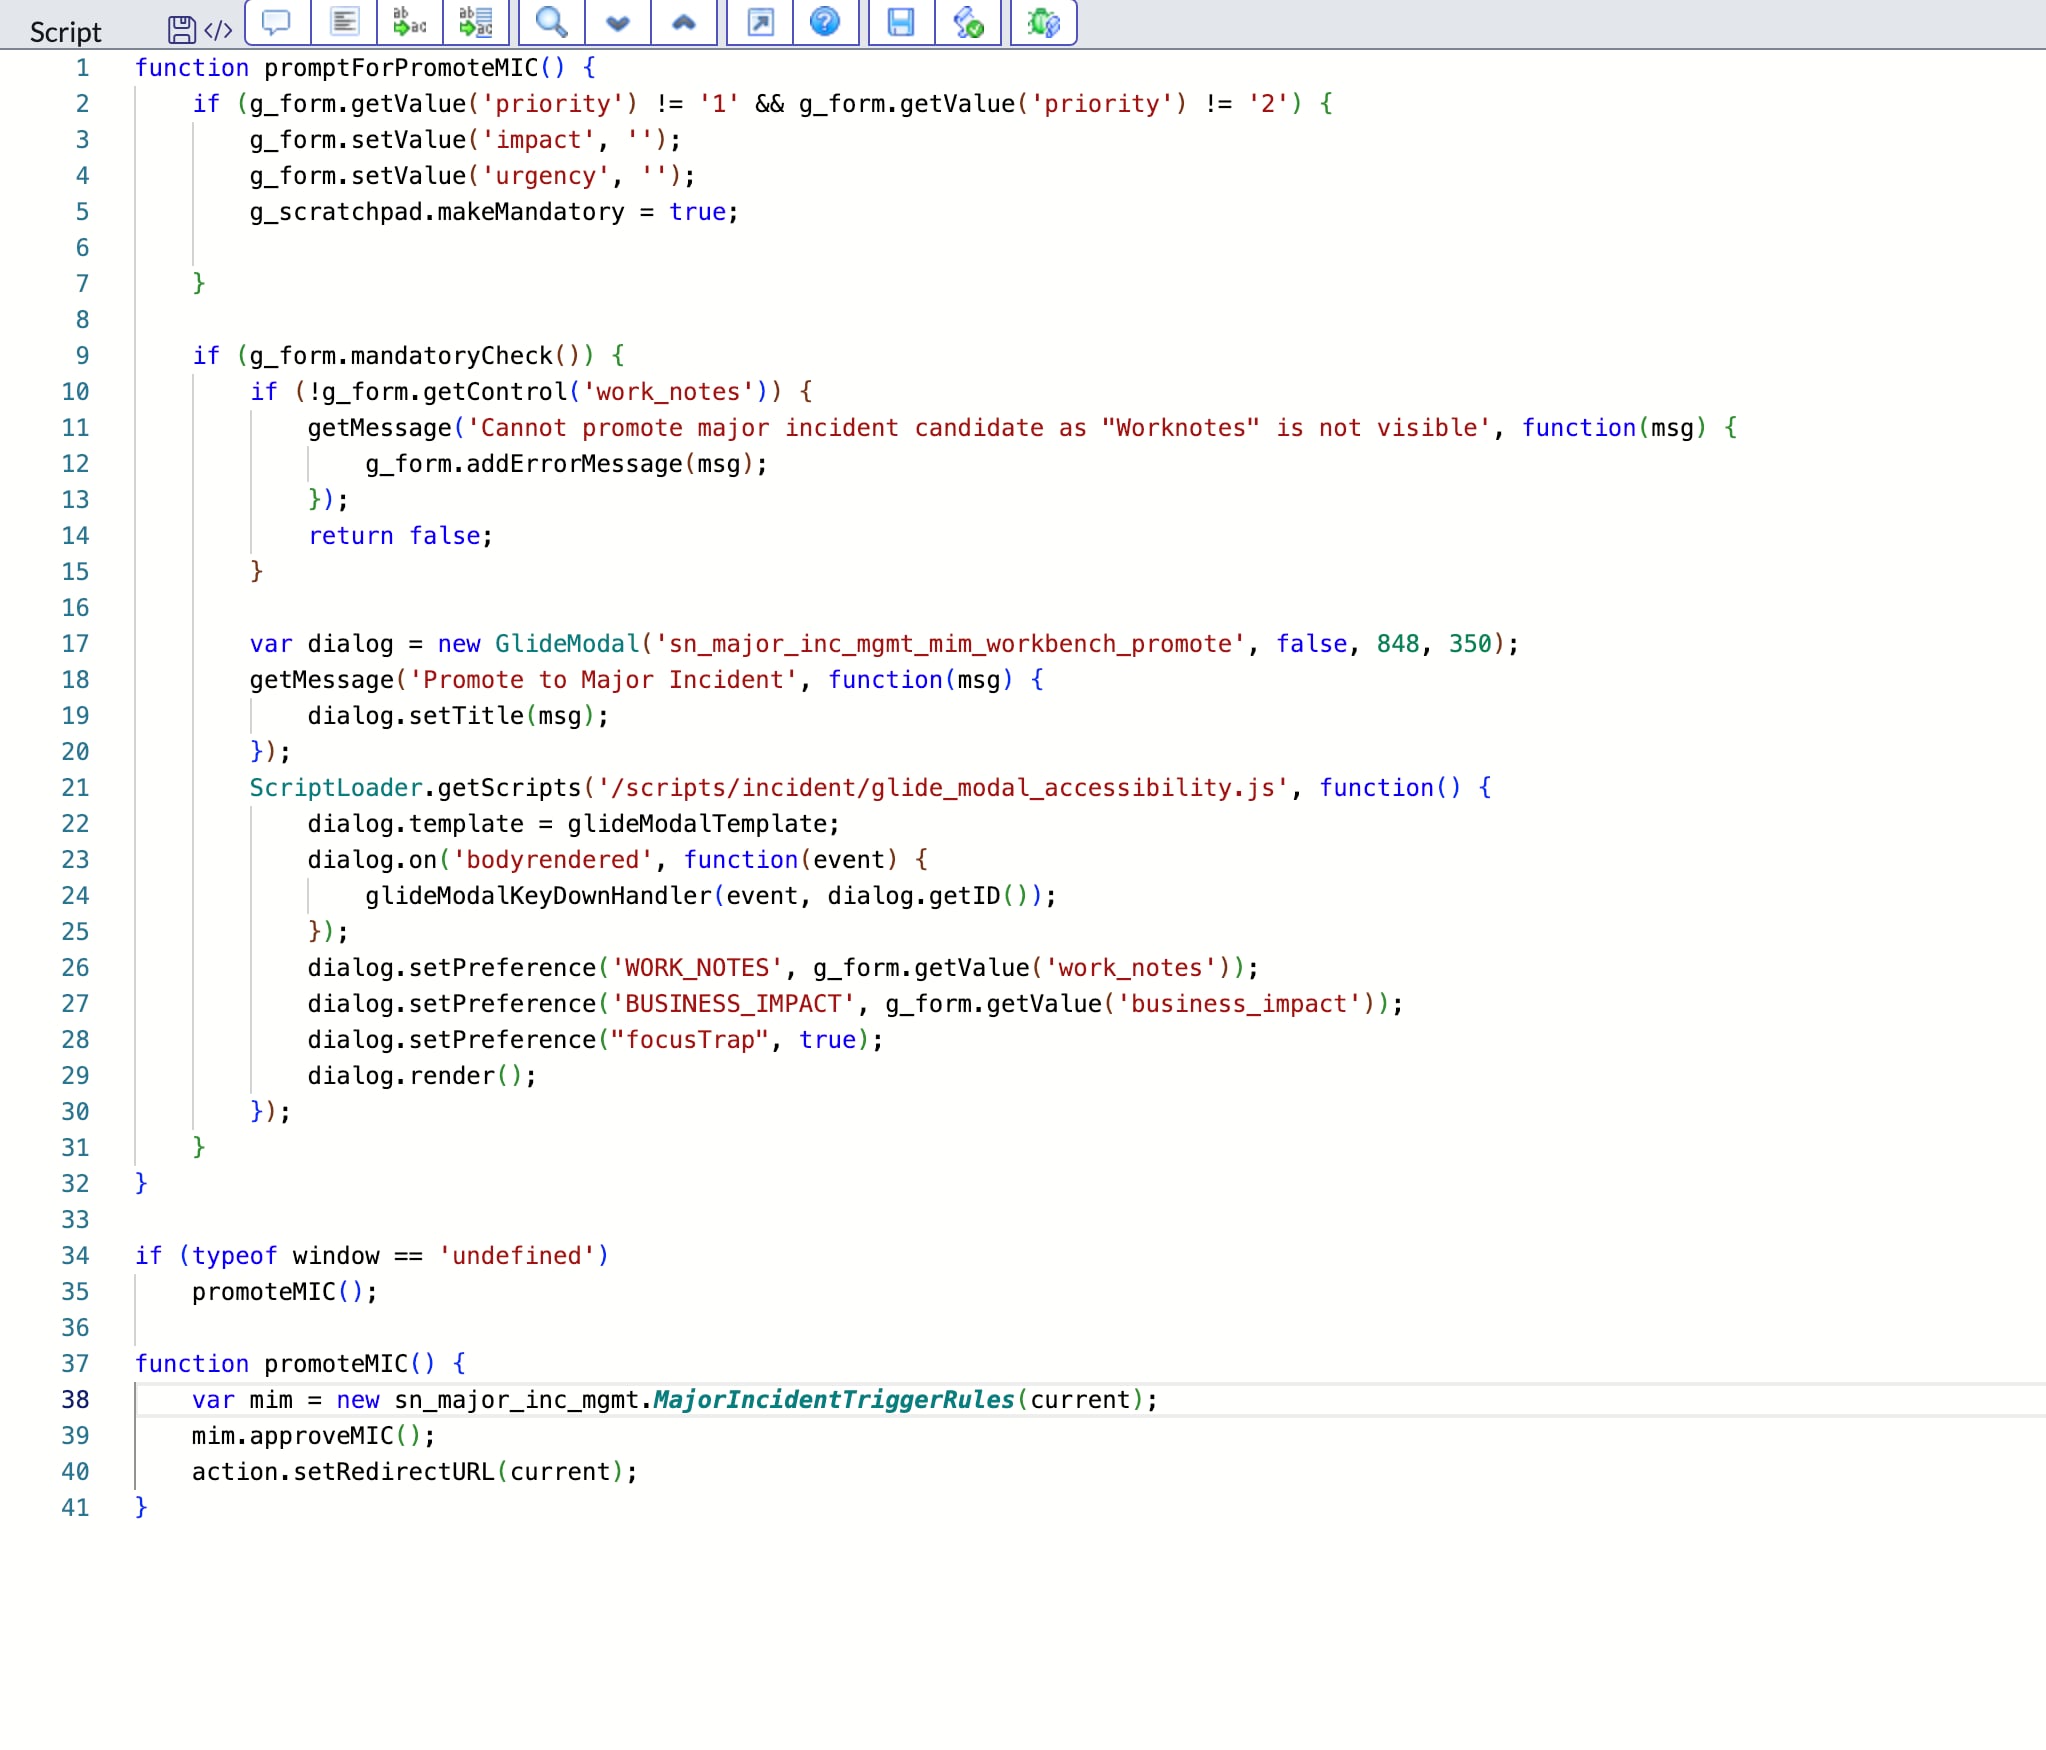2046x1750 pixels.
Task: Click small floppy disk icon beside Script label
Action: click(x=181, y=30)
